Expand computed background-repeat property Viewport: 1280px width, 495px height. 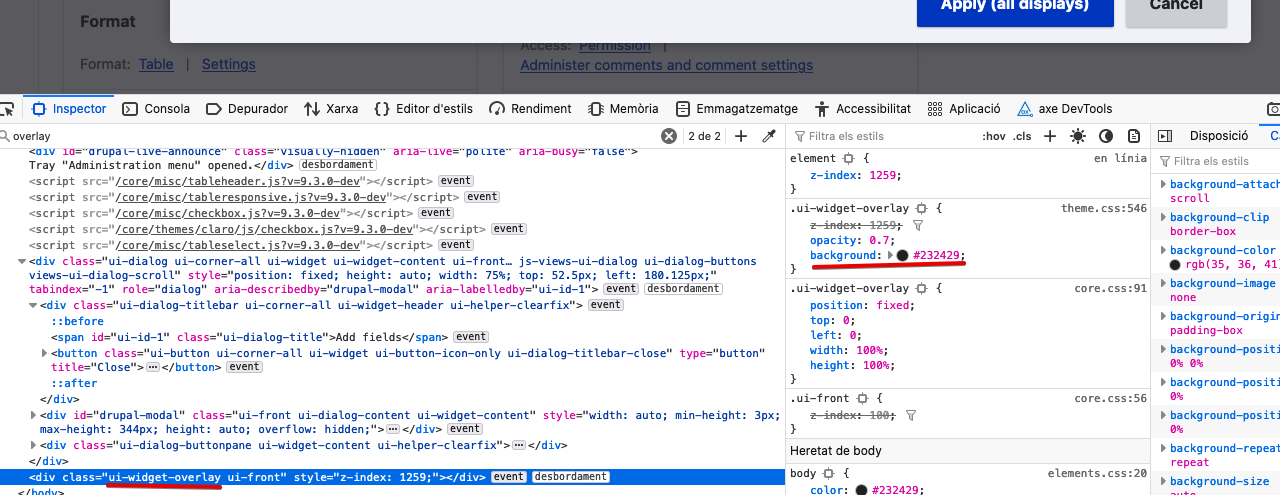tap(1163, 448)
